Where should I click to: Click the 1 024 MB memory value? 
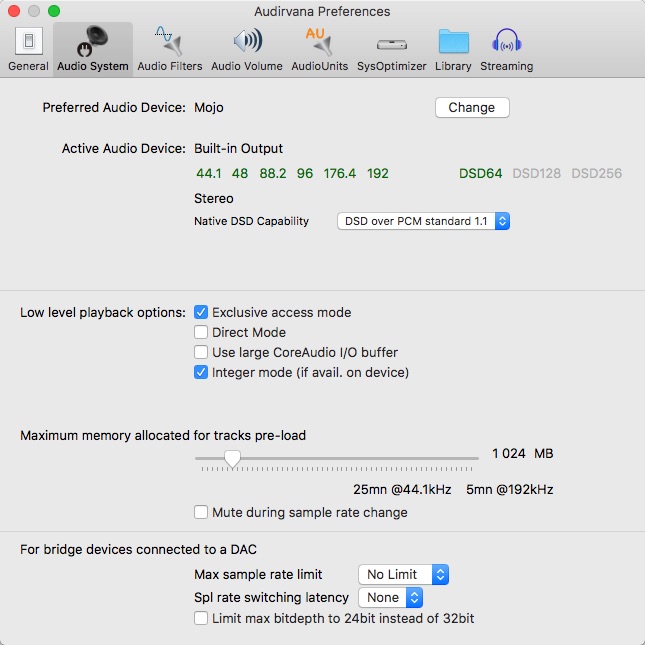coord(523,453)
